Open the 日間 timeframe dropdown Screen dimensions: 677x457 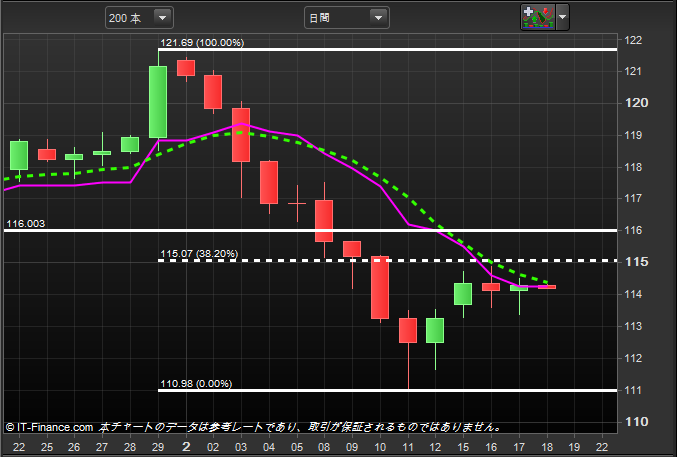point(347,18)
